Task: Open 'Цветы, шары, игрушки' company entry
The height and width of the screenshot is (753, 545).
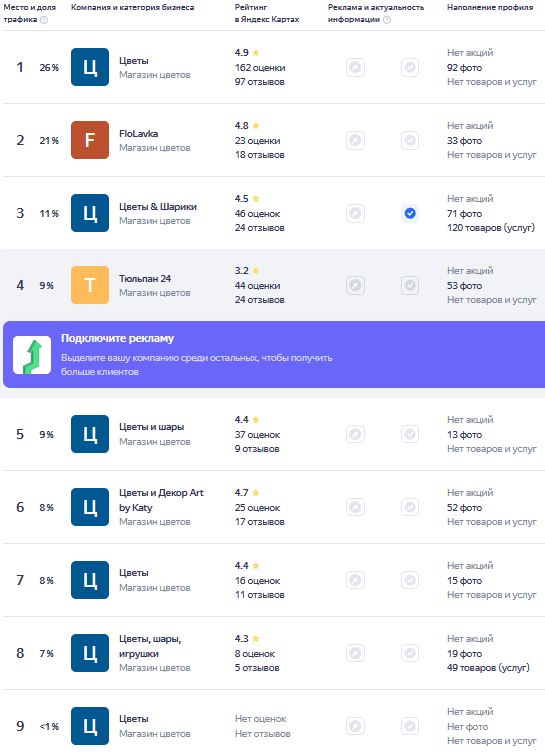Action: coord(150,646)
